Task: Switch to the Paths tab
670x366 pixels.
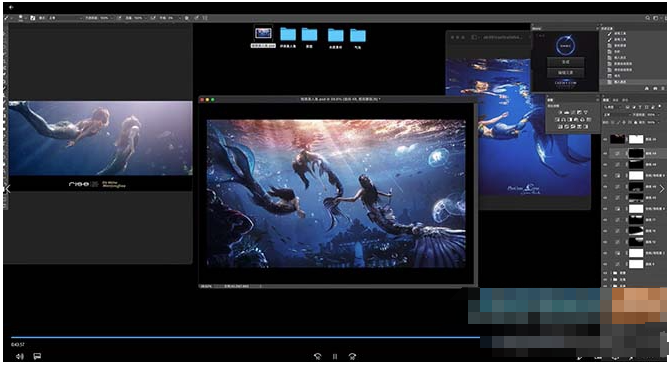Action: click(x=625, y=100)
